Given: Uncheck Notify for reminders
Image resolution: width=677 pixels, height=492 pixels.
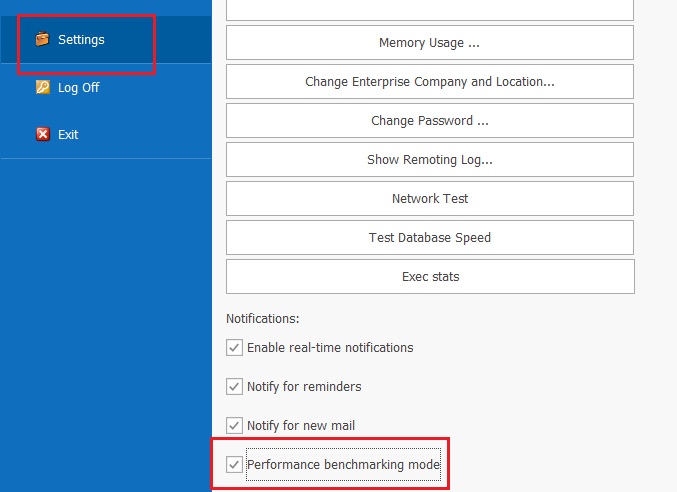Looking at the screenshot, I should point(234,386).
